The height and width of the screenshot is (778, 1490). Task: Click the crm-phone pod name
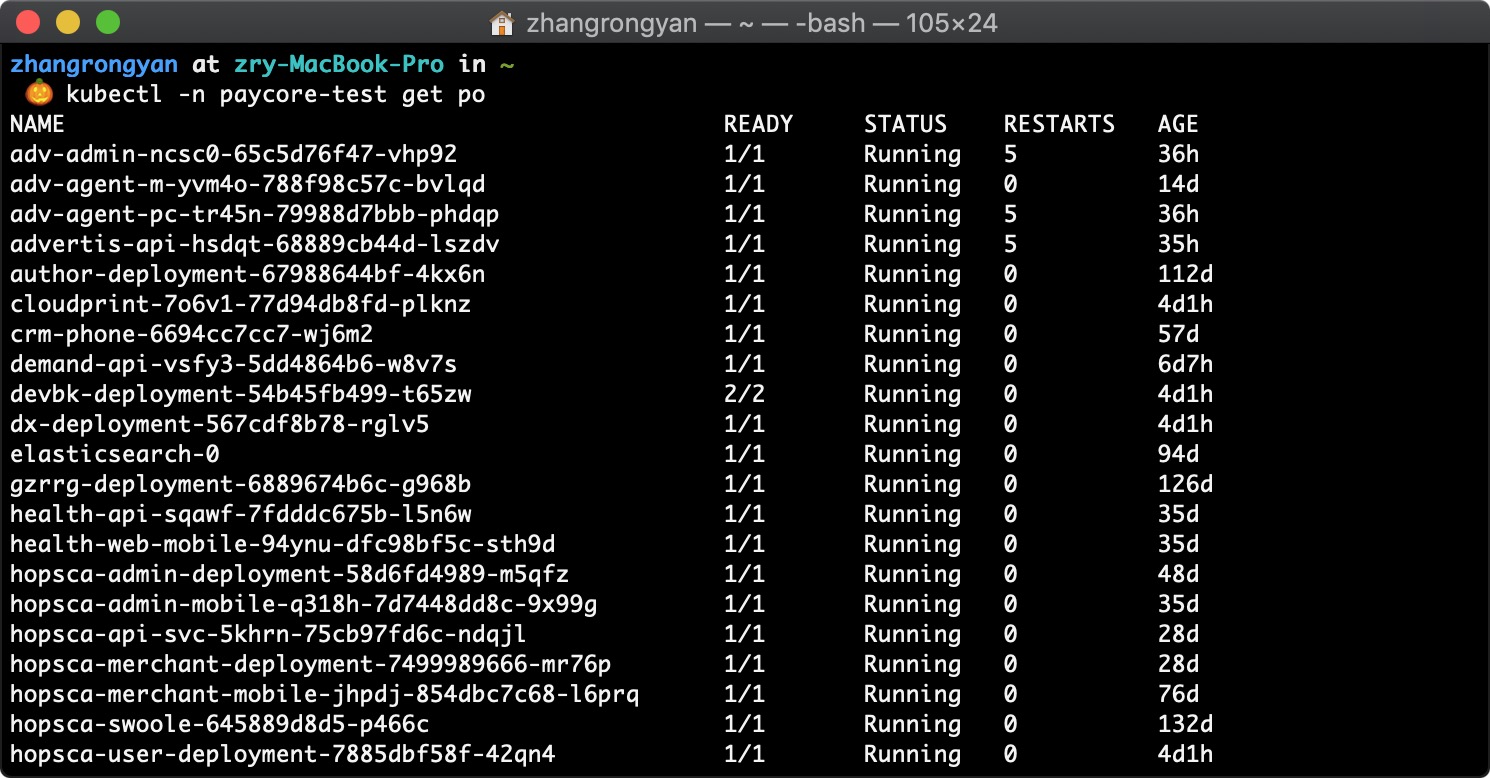191,334
